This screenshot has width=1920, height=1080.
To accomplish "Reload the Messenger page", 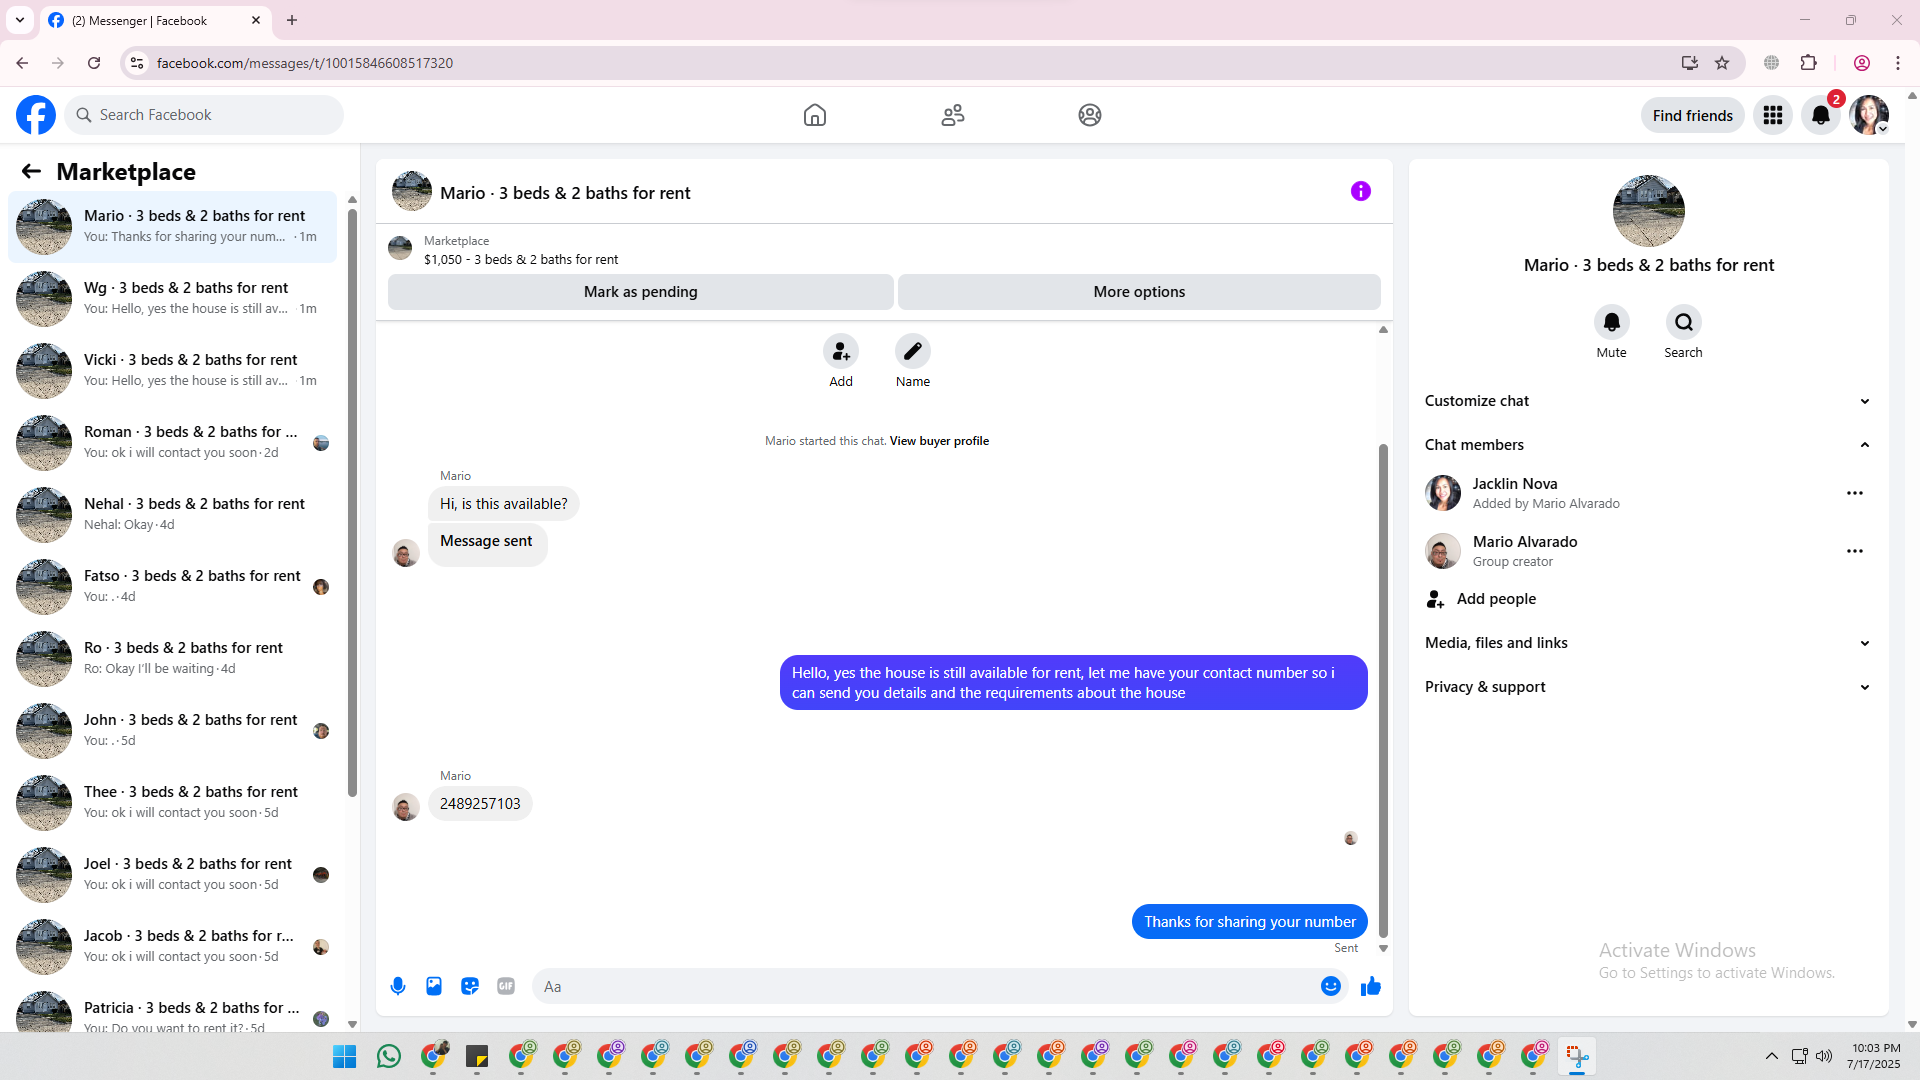I will coord(94,63).
